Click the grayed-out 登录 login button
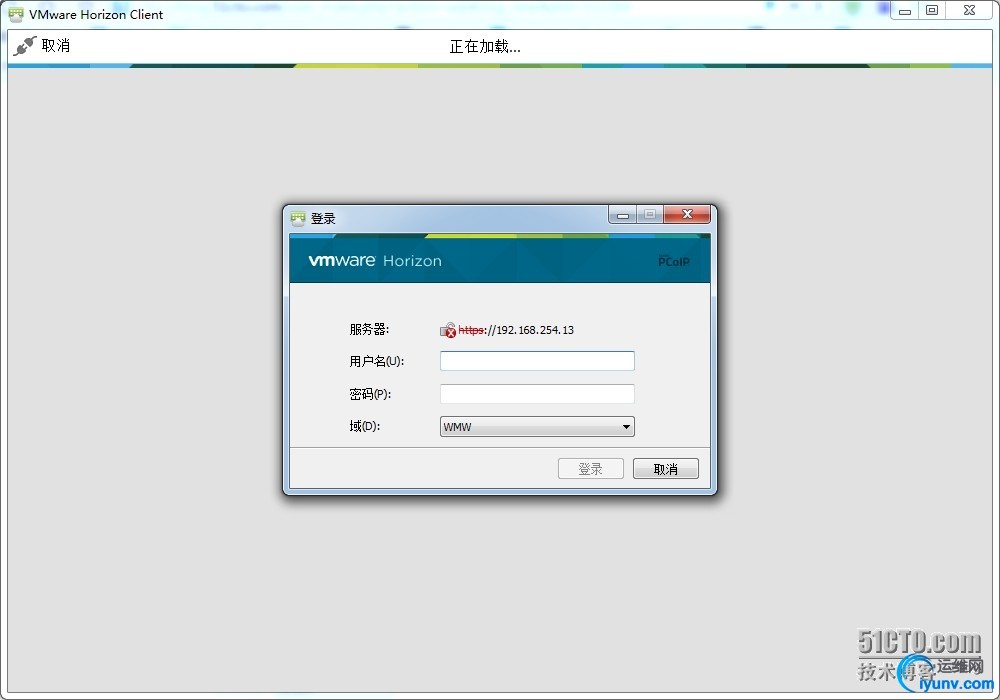Image resolution: width=1000 pixels, height=700 pixels. pos(591,469)
